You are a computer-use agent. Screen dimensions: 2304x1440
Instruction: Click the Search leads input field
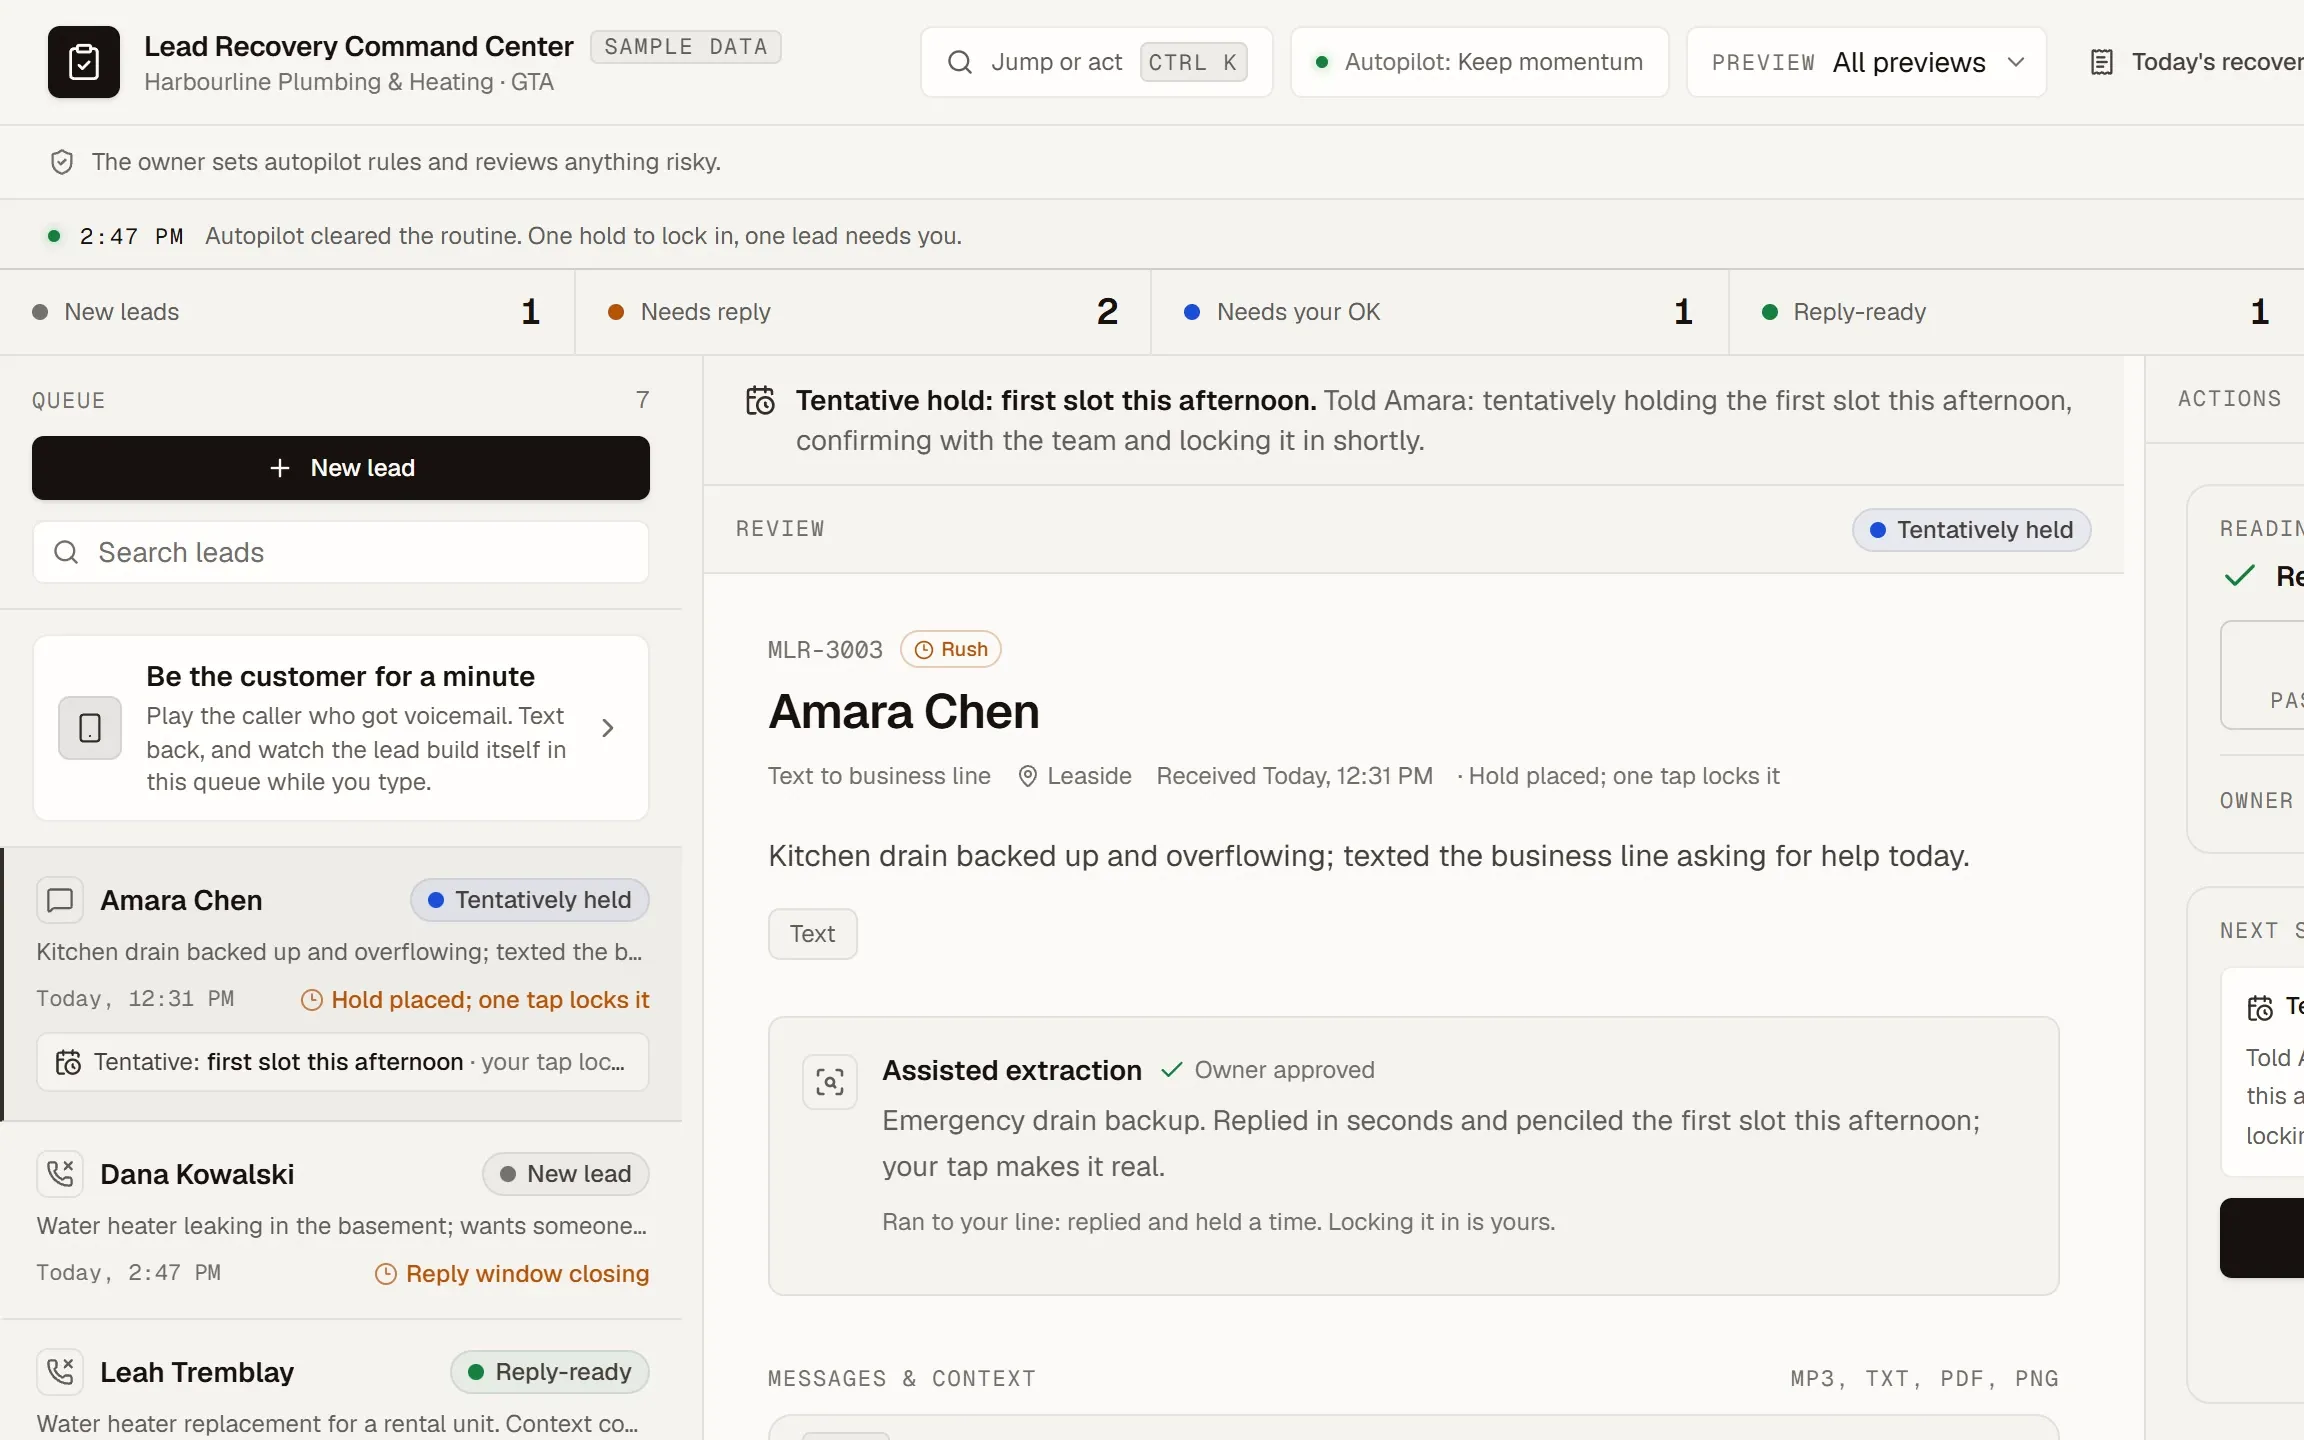tap(341, 552)
